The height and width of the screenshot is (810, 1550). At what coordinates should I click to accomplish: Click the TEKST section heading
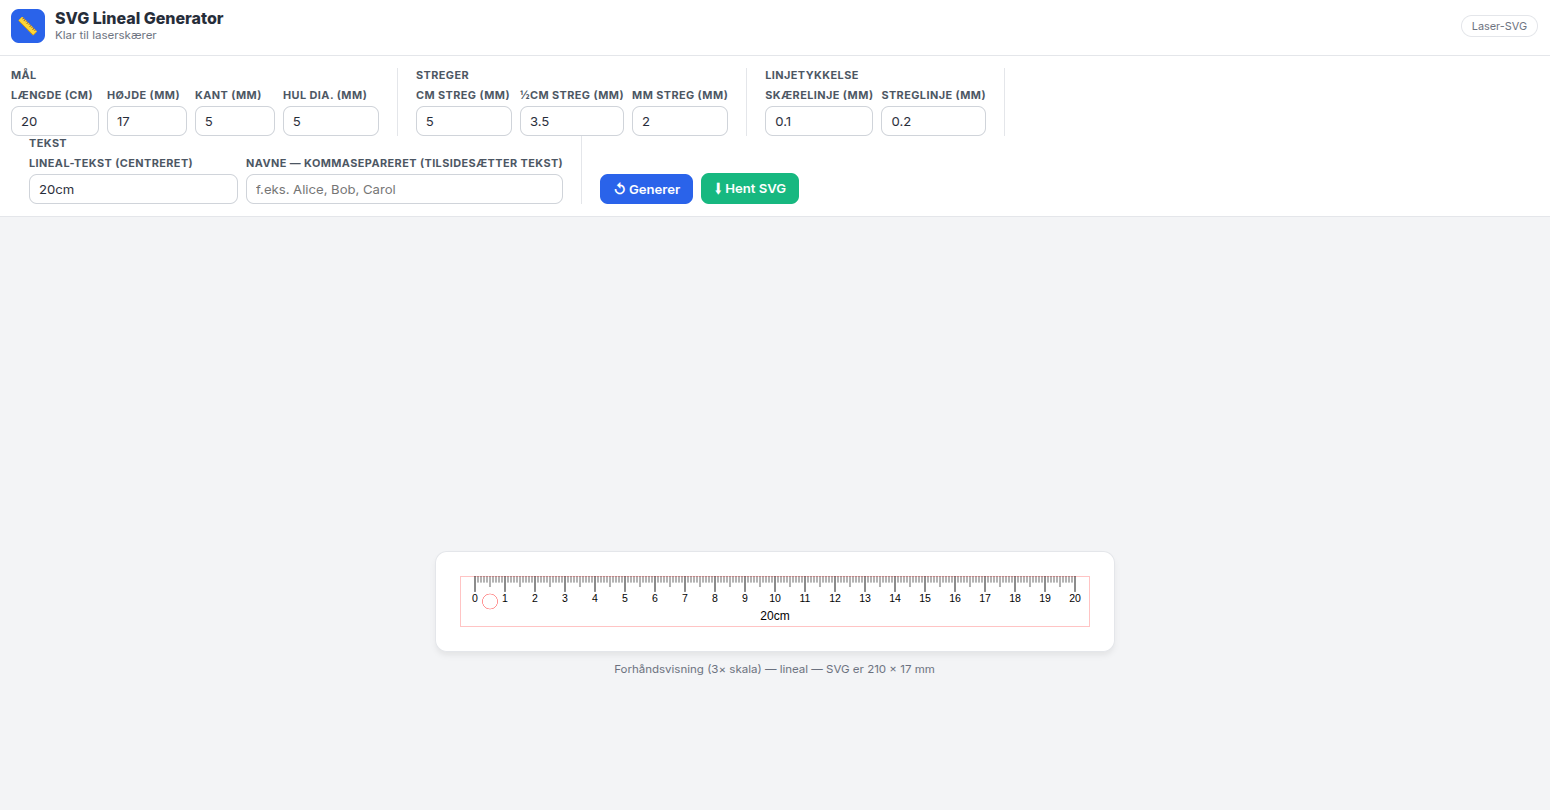(48, 143)
